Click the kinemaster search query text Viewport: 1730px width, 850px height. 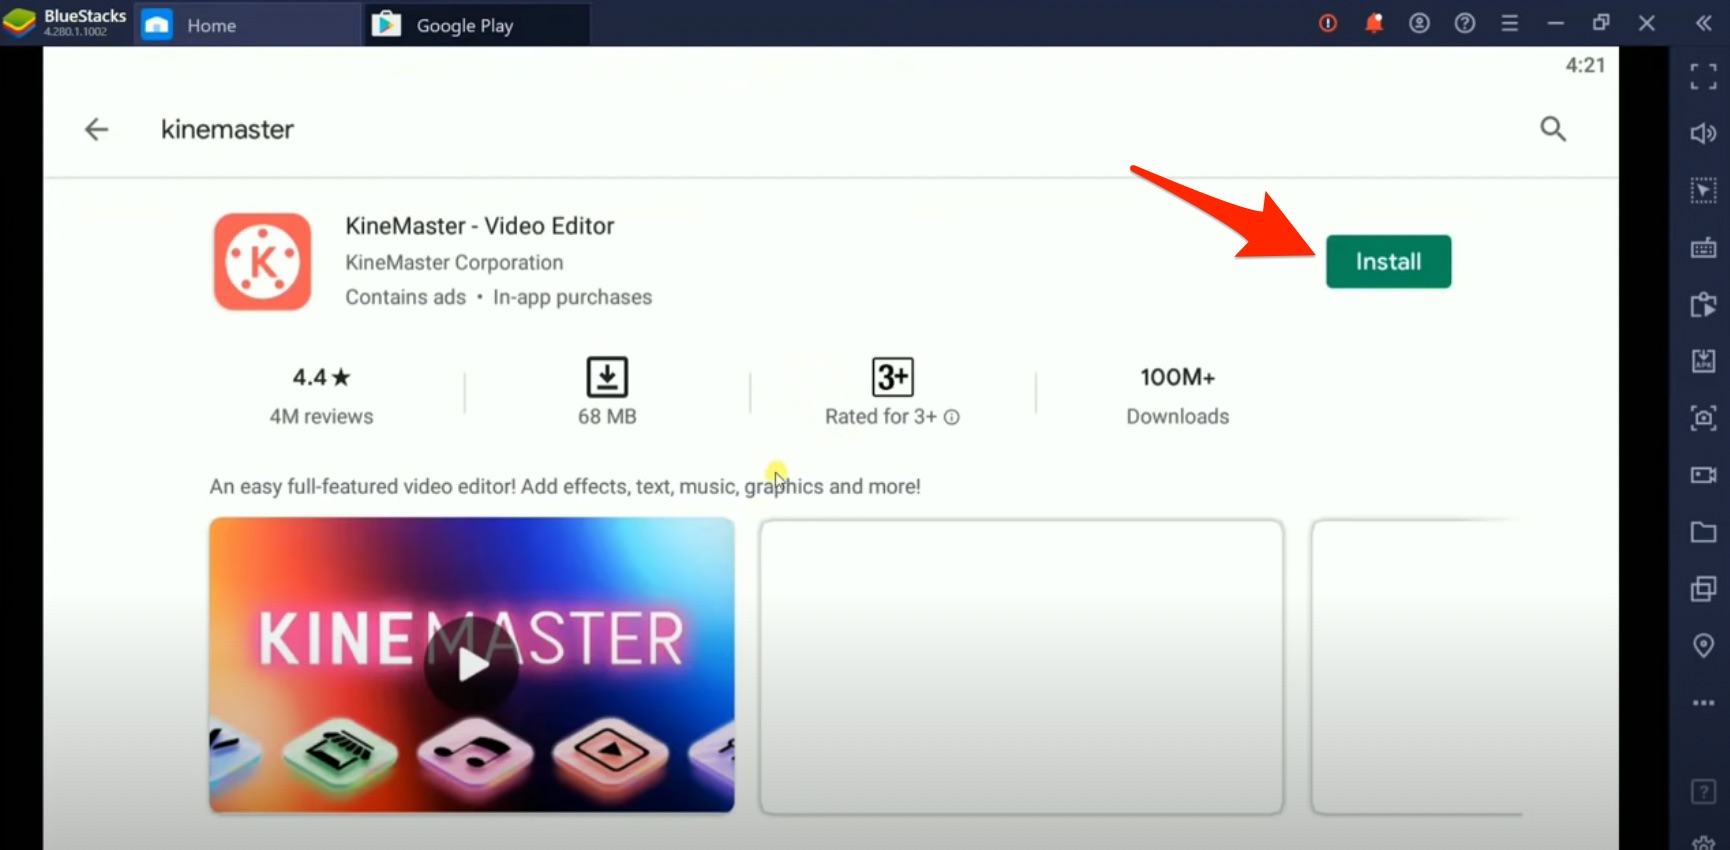click(227, 130)
